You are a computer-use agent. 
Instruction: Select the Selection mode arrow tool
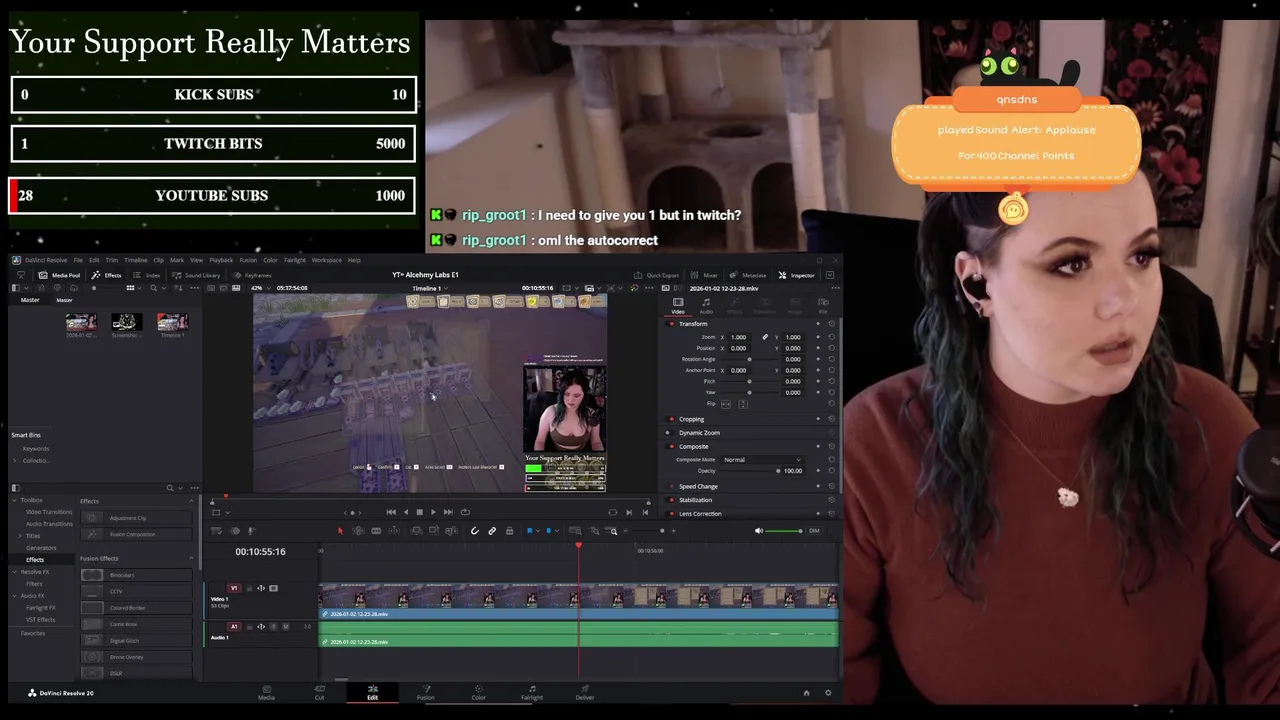[x=340, y=531]
